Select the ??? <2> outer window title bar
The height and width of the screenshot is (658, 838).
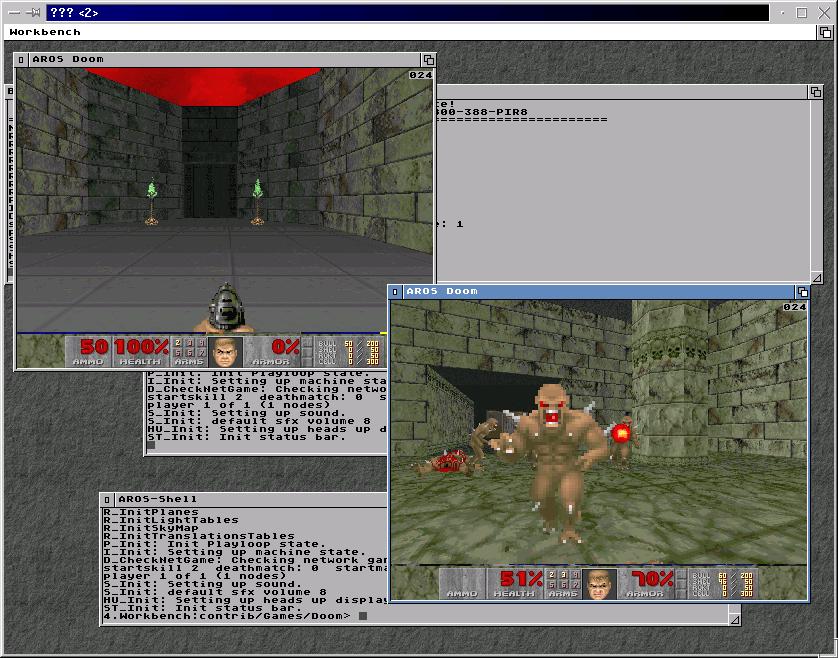pos(400,13)
